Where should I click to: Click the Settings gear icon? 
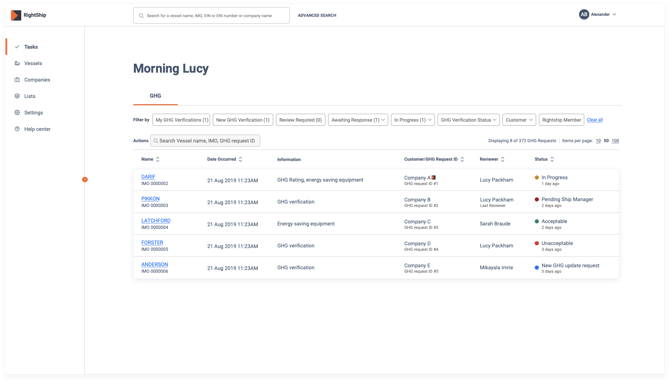click(x=17, y=112)
